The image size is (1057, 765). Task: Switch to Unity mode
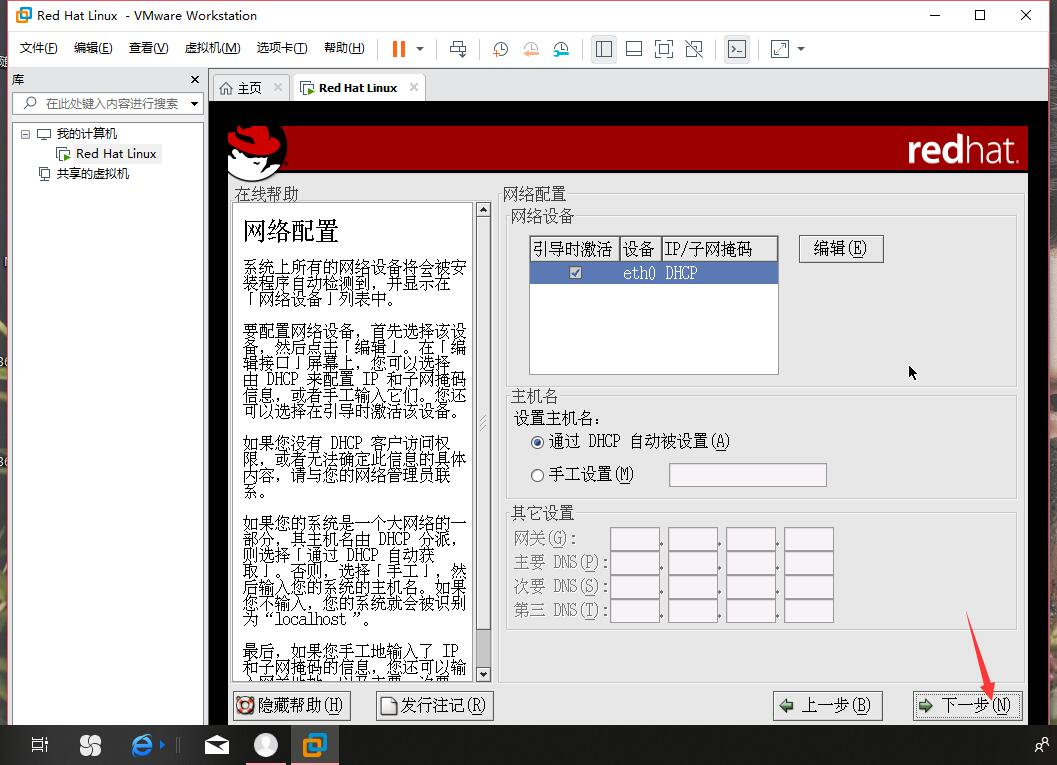click(x=694, y=49)
